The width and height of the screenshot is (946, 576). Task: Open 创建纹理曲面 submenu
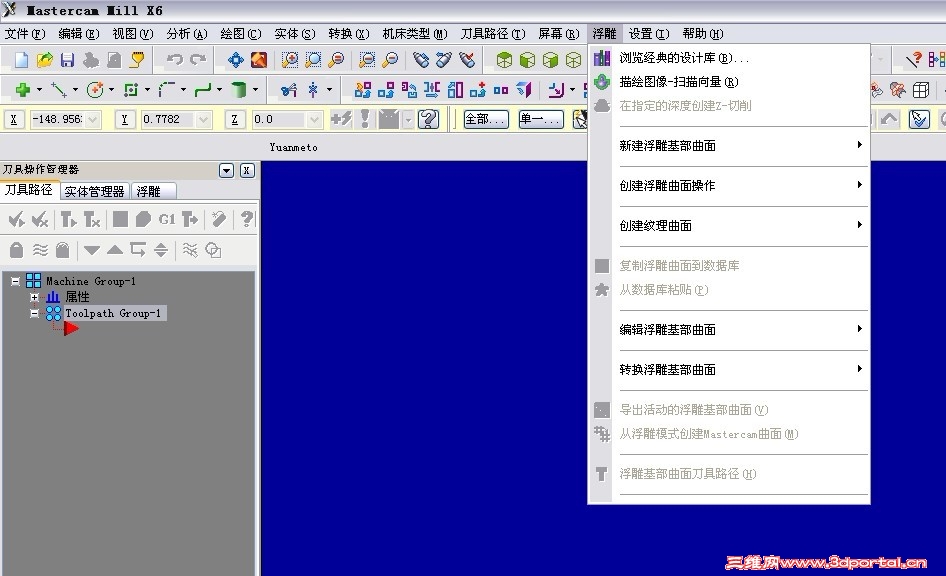(x=741, y=226)
